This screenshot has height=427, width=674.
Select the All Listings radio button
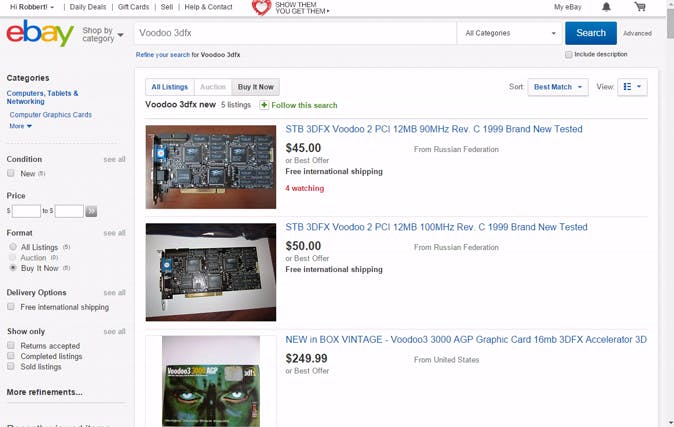click(13, 247)
